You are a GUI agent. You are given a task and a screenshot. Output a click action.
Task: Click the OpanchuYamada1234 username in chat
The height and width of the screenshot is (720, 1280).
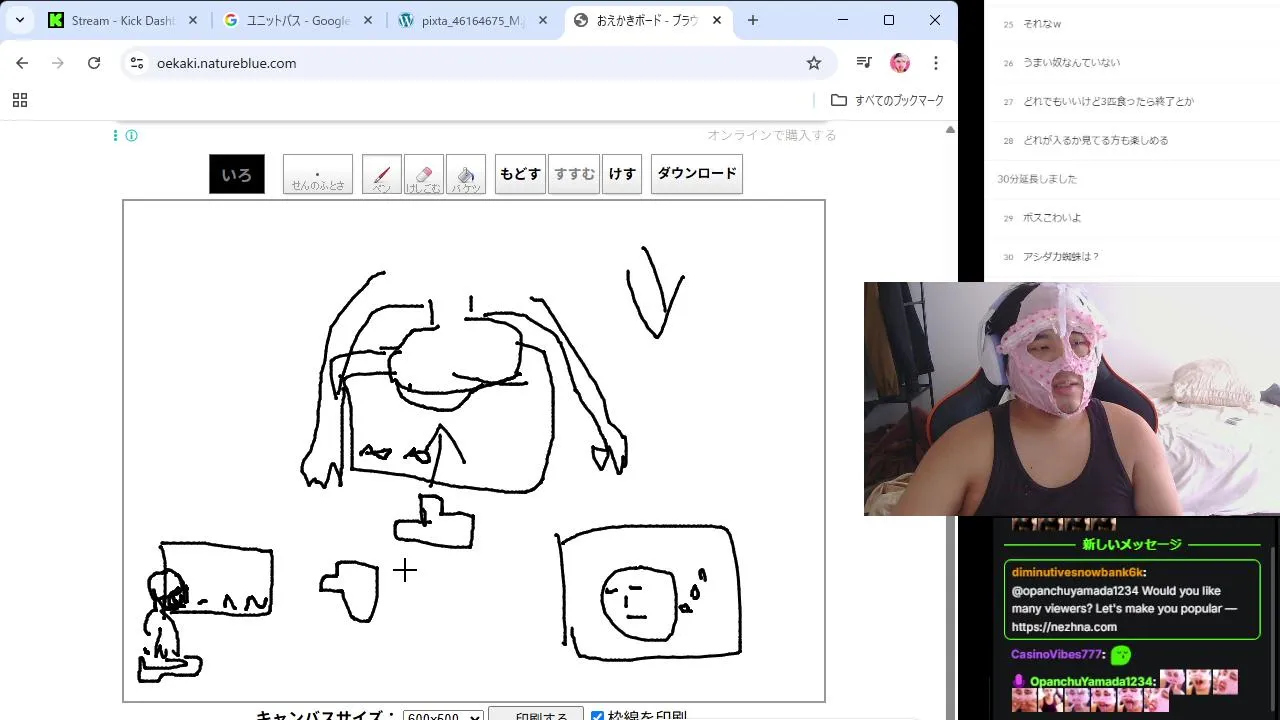(1093, 681)
